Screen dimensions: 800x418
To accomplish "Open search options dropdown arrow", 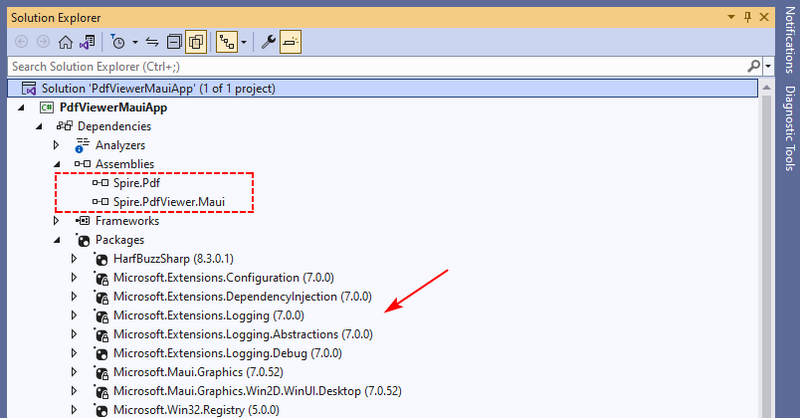I will coord(768,66).
